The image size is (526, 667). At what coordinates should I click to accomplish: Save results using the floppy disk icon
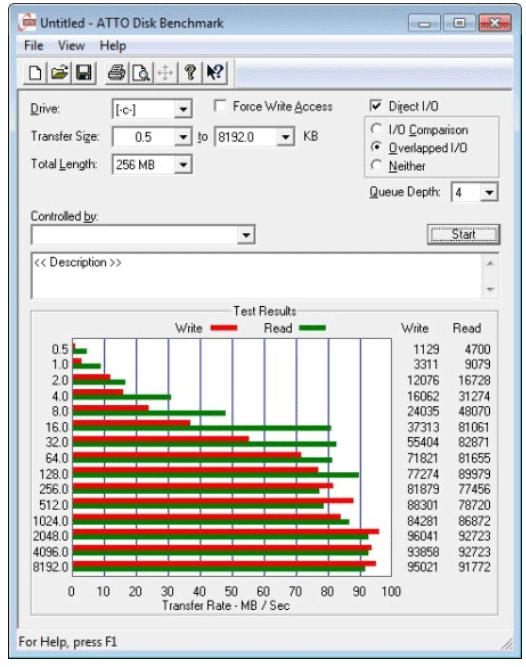(84, 73)
